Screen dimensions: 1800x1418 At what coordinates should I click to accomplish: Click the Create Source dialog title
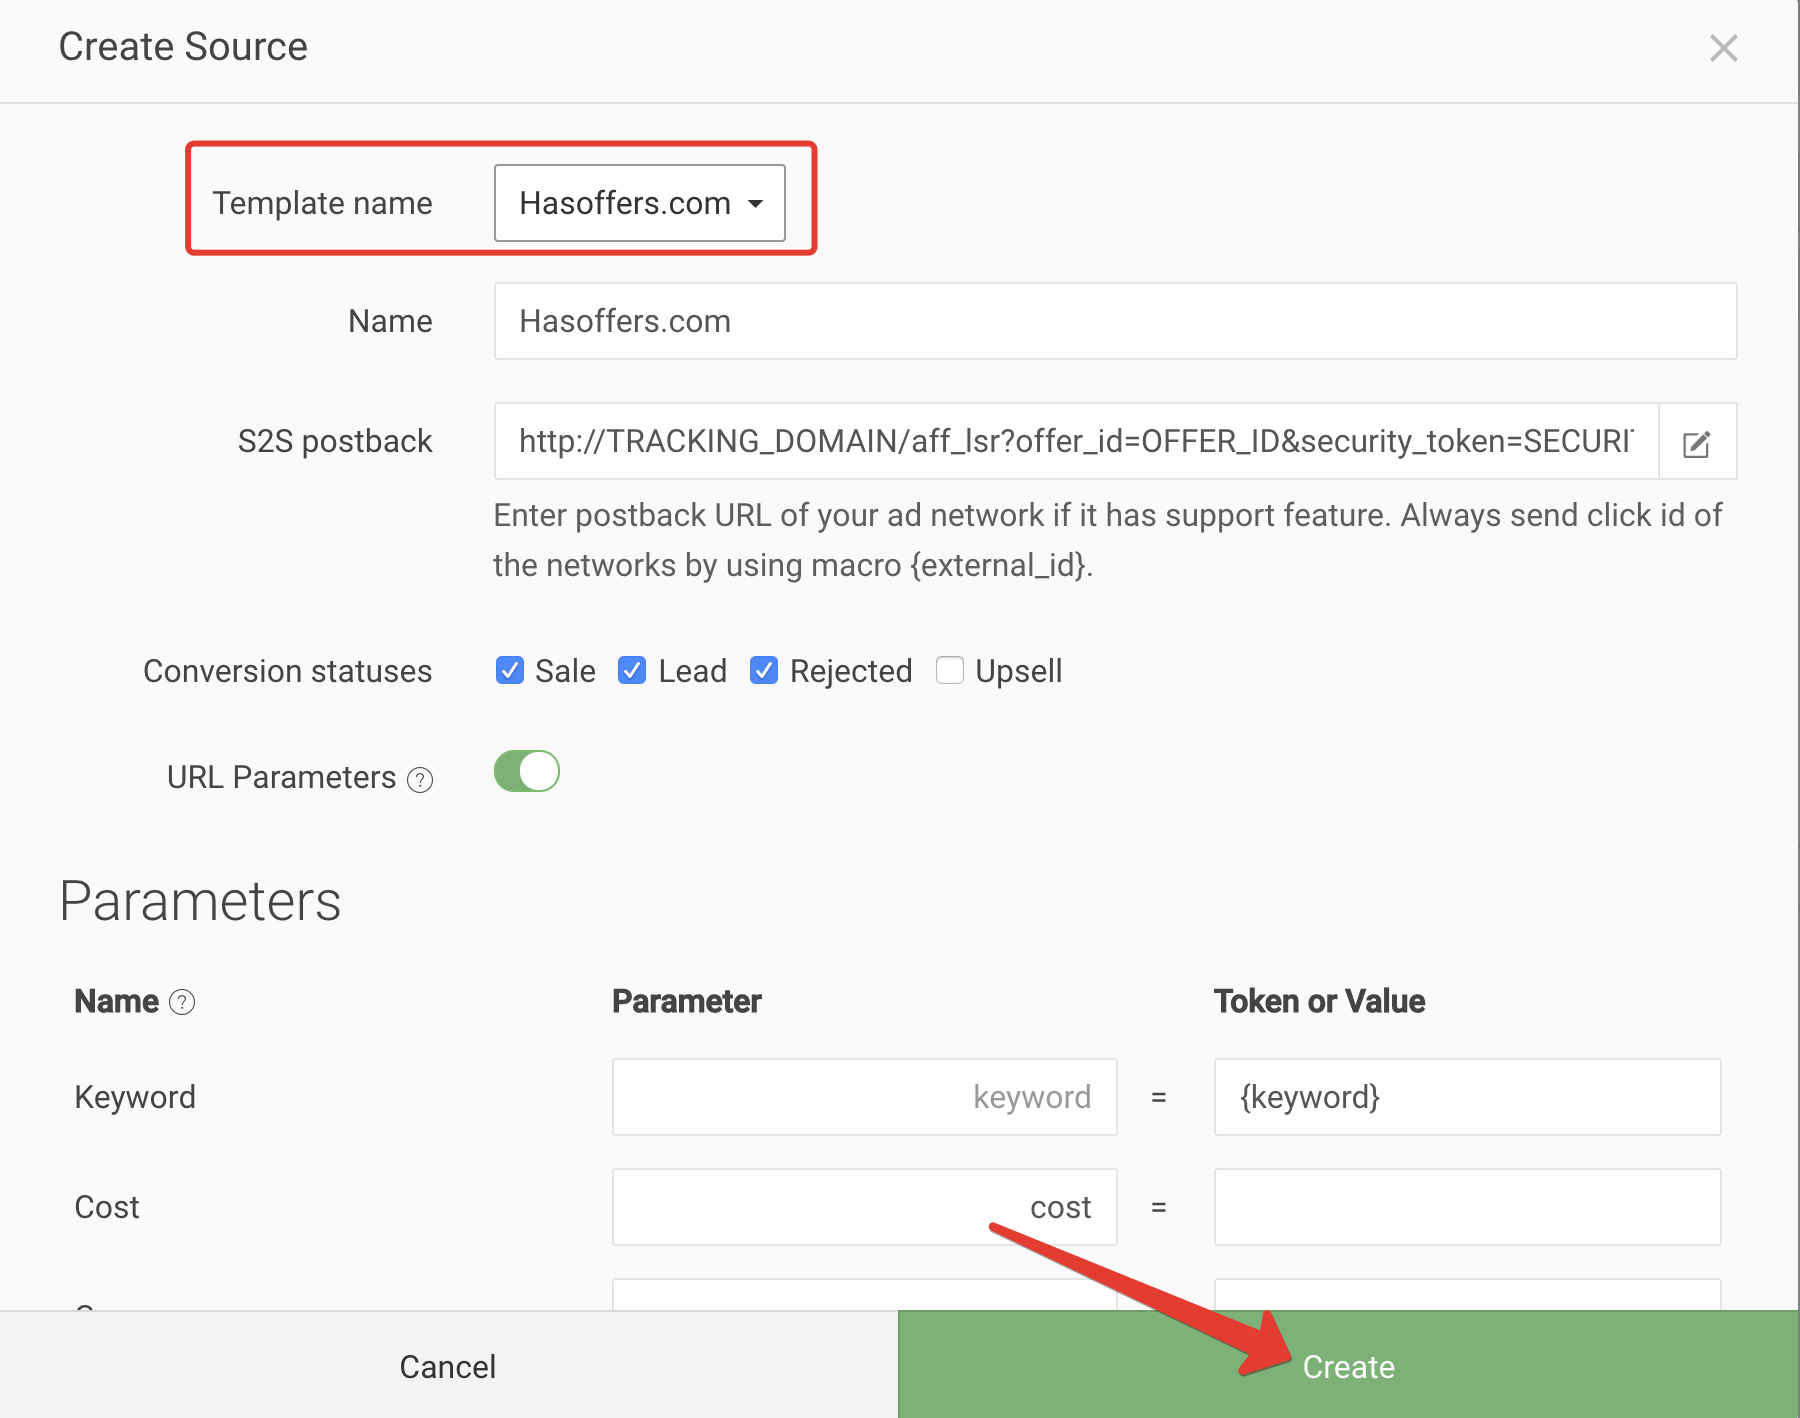[183, 47]
